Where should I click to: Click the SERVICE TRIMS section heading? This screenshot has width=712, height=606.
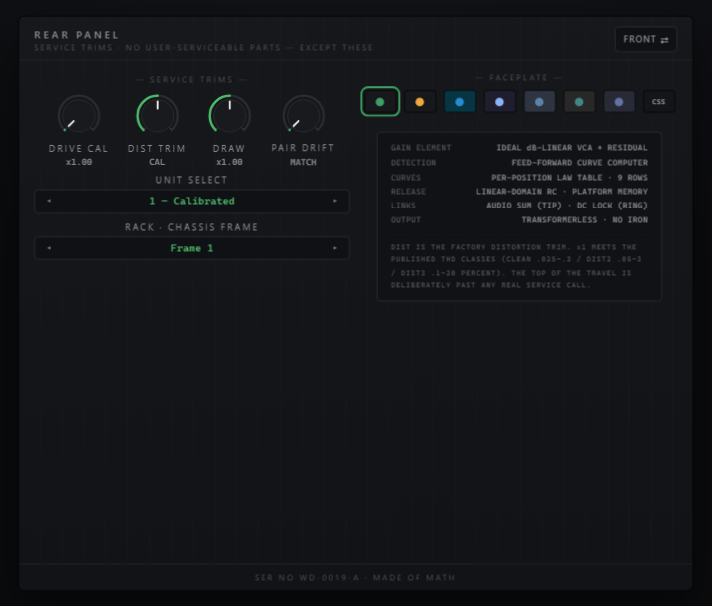tap(191, 79)
